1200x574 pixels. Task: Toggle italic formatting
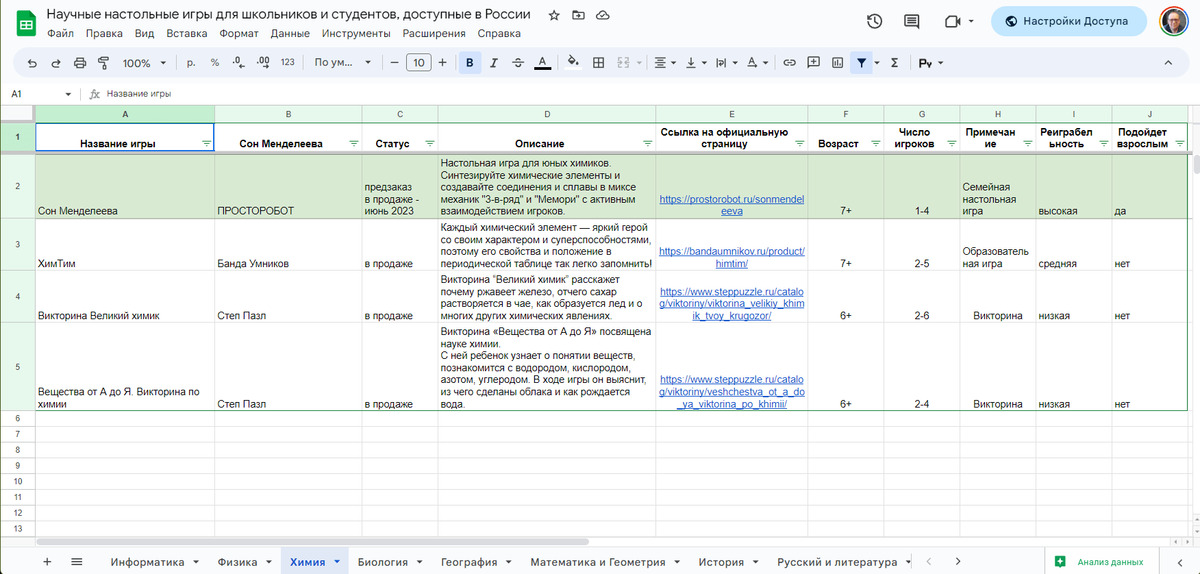[493, 63]
